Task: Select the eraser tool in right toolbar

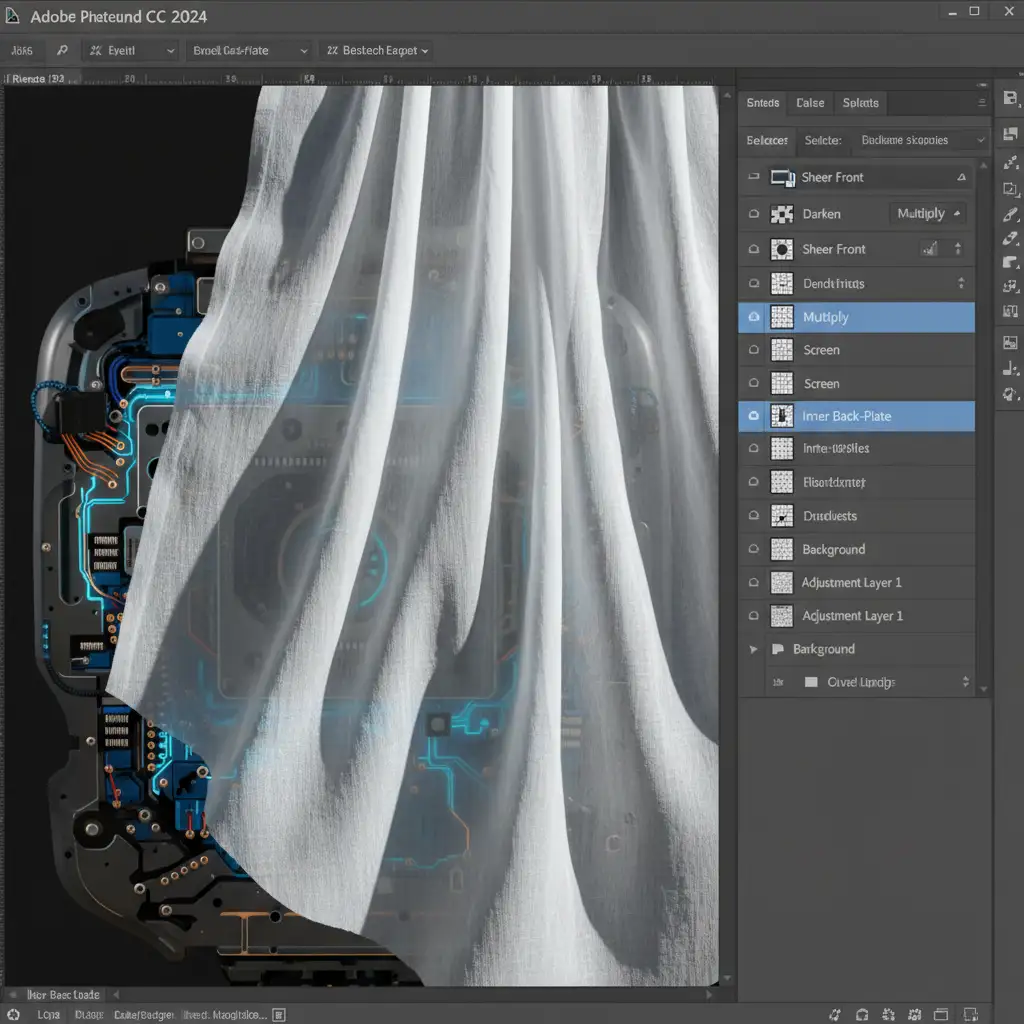Action: tap(1010, 239)
